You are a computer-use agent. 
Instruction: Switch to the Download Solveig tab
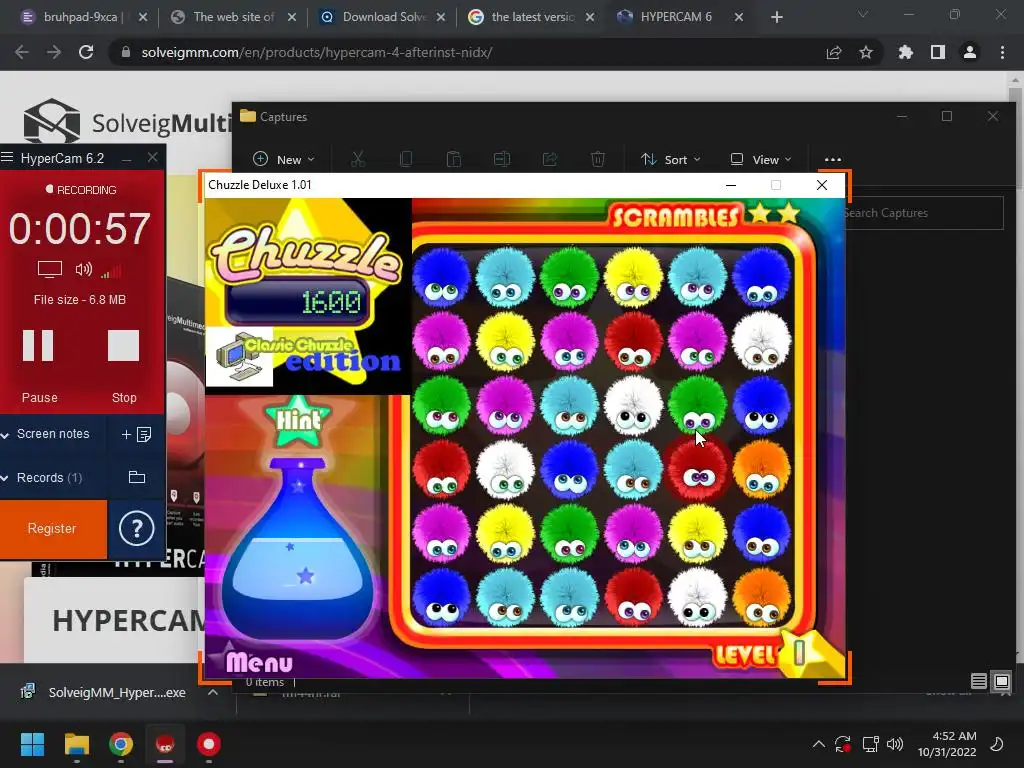point(383,17)
